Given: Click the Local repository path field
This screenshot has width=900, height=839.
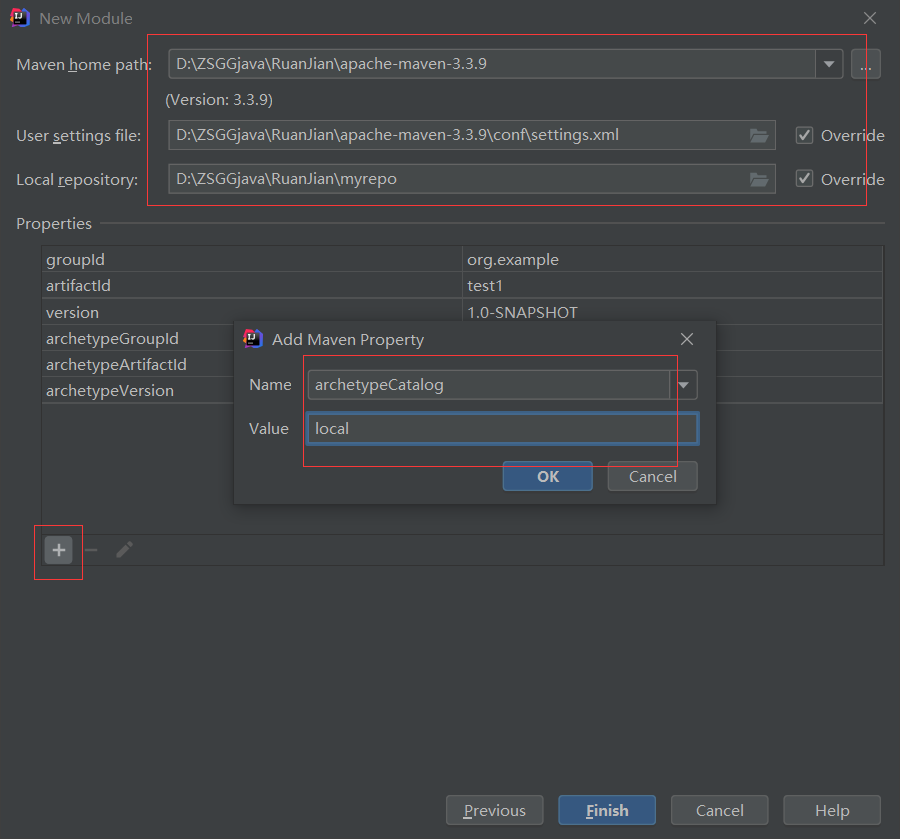Looking at the screenshot, I should coord(472,179).
